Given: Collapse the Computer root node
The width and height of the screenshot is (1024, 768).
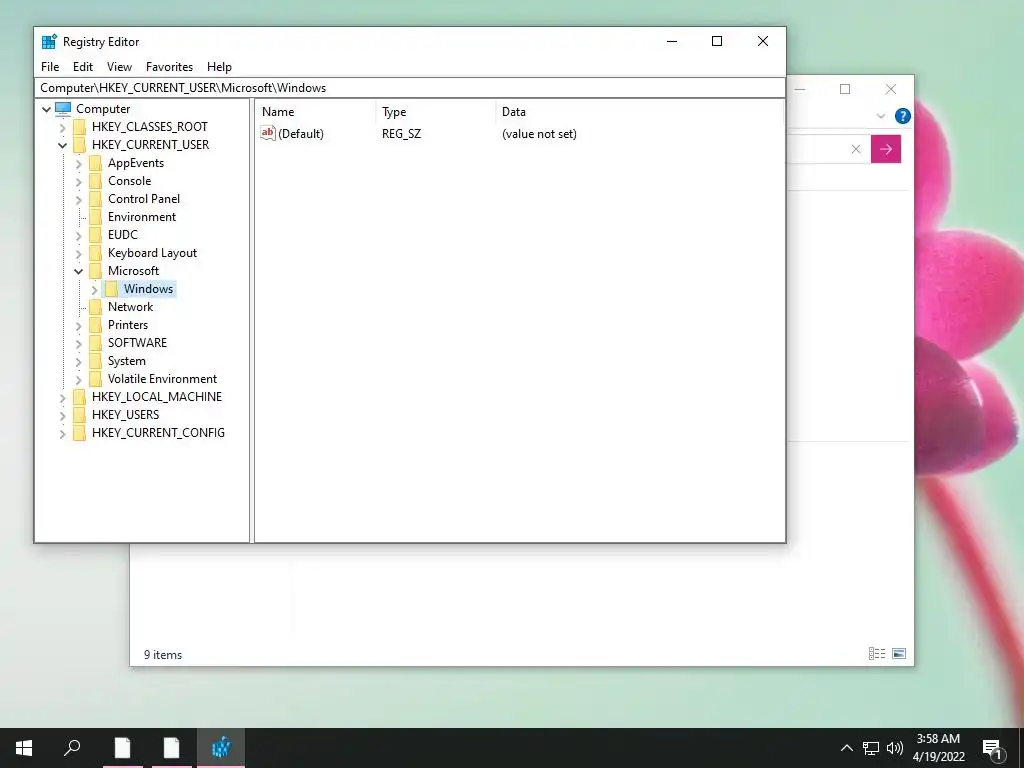Looking at the screenshot, I should coord(46,109).
